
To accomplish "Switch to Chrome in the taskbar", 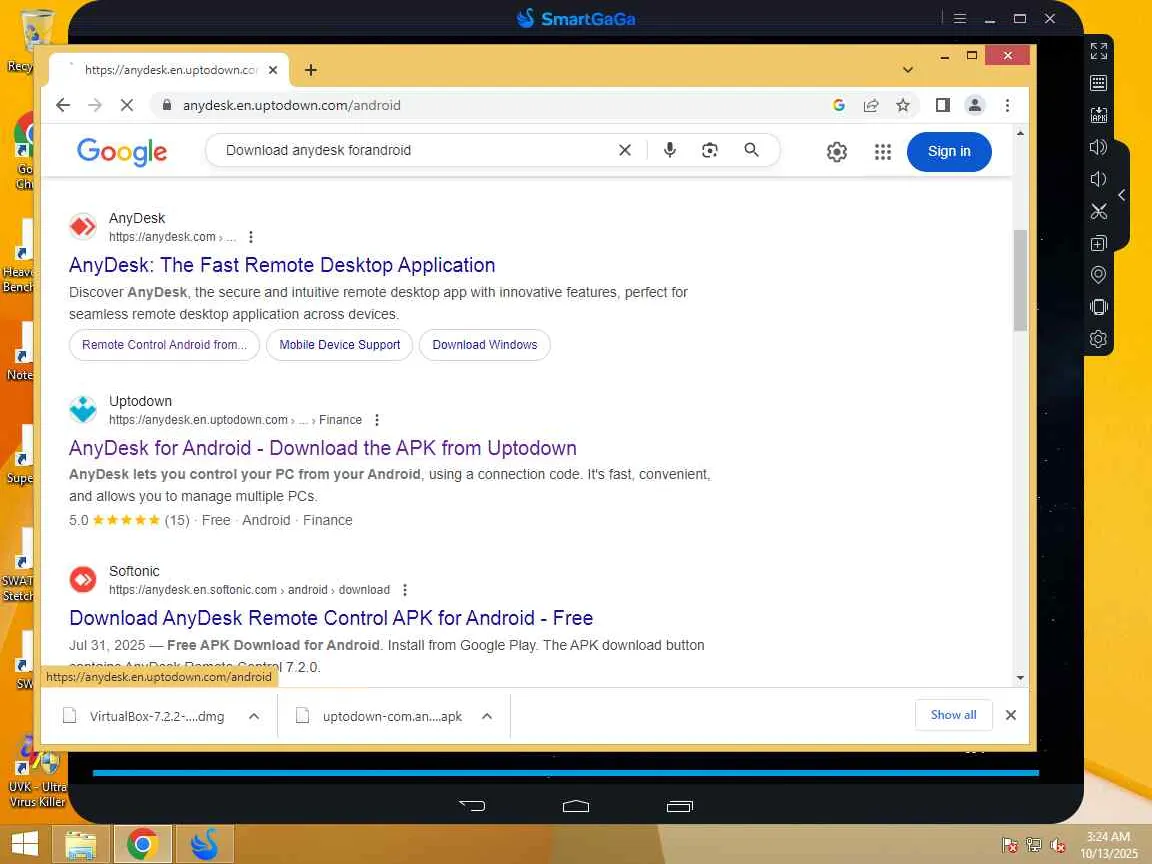I will [x=143, y=844].
